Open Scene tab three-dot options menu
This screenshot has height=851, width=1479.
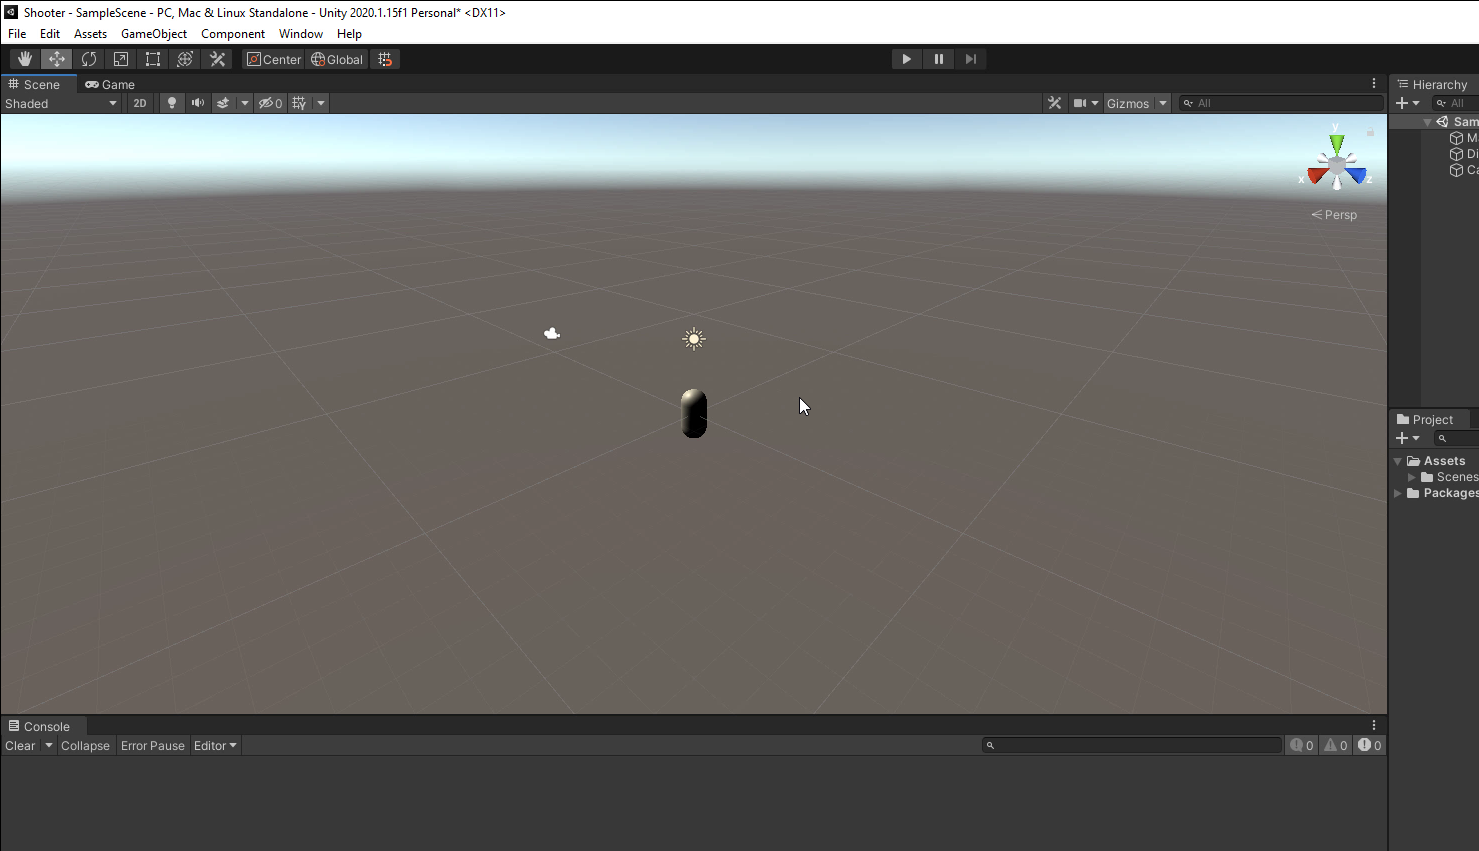pyautogui.click(x=1374, y=84)
